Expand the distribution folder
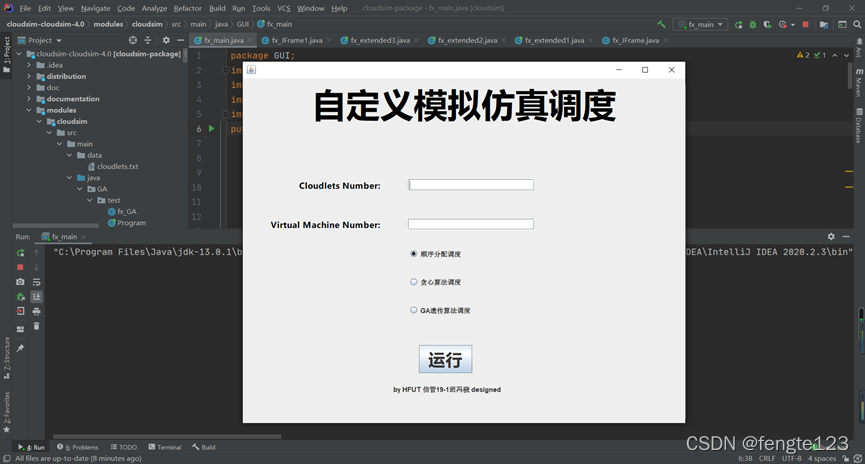865x464 pixels. coord(29,76)
